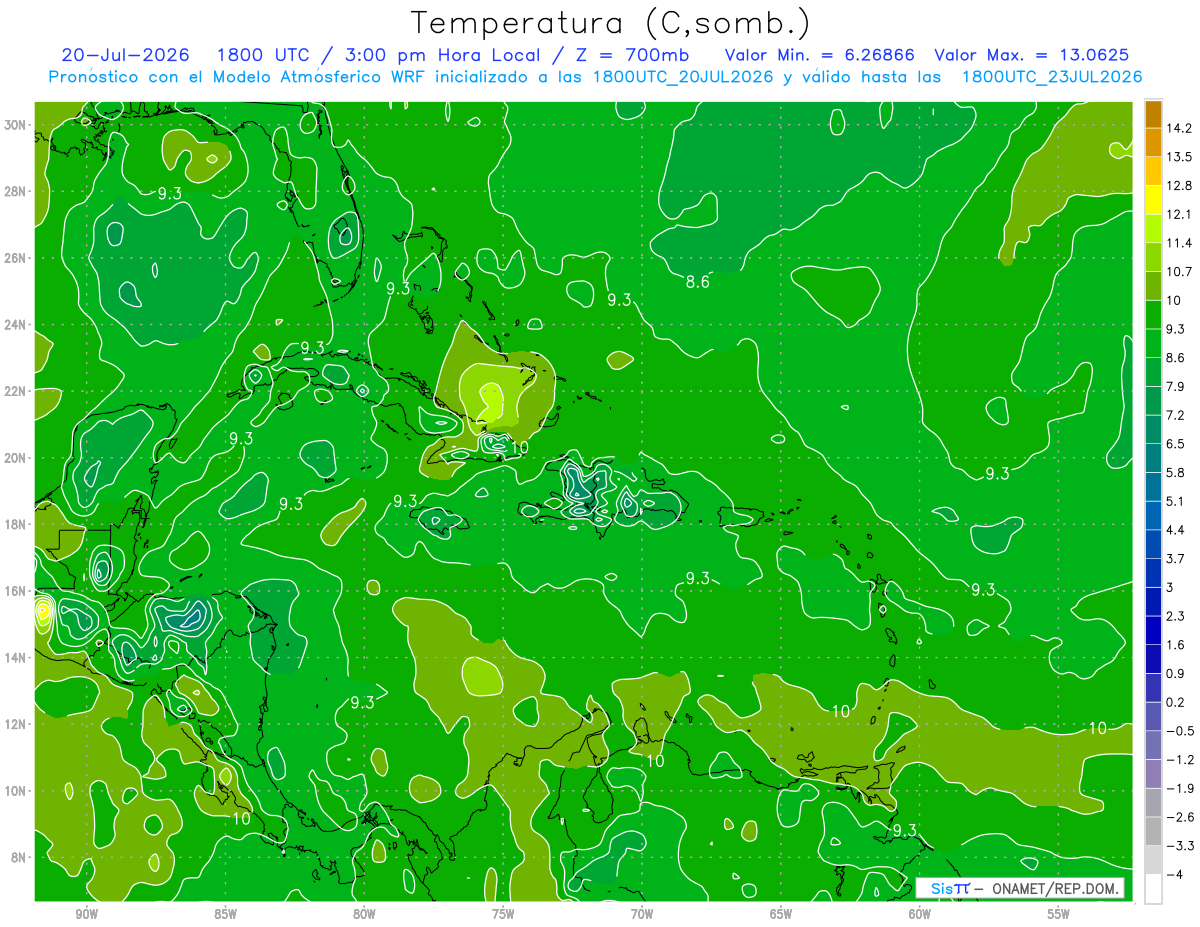Click the 80W longitude axis label

364,914
